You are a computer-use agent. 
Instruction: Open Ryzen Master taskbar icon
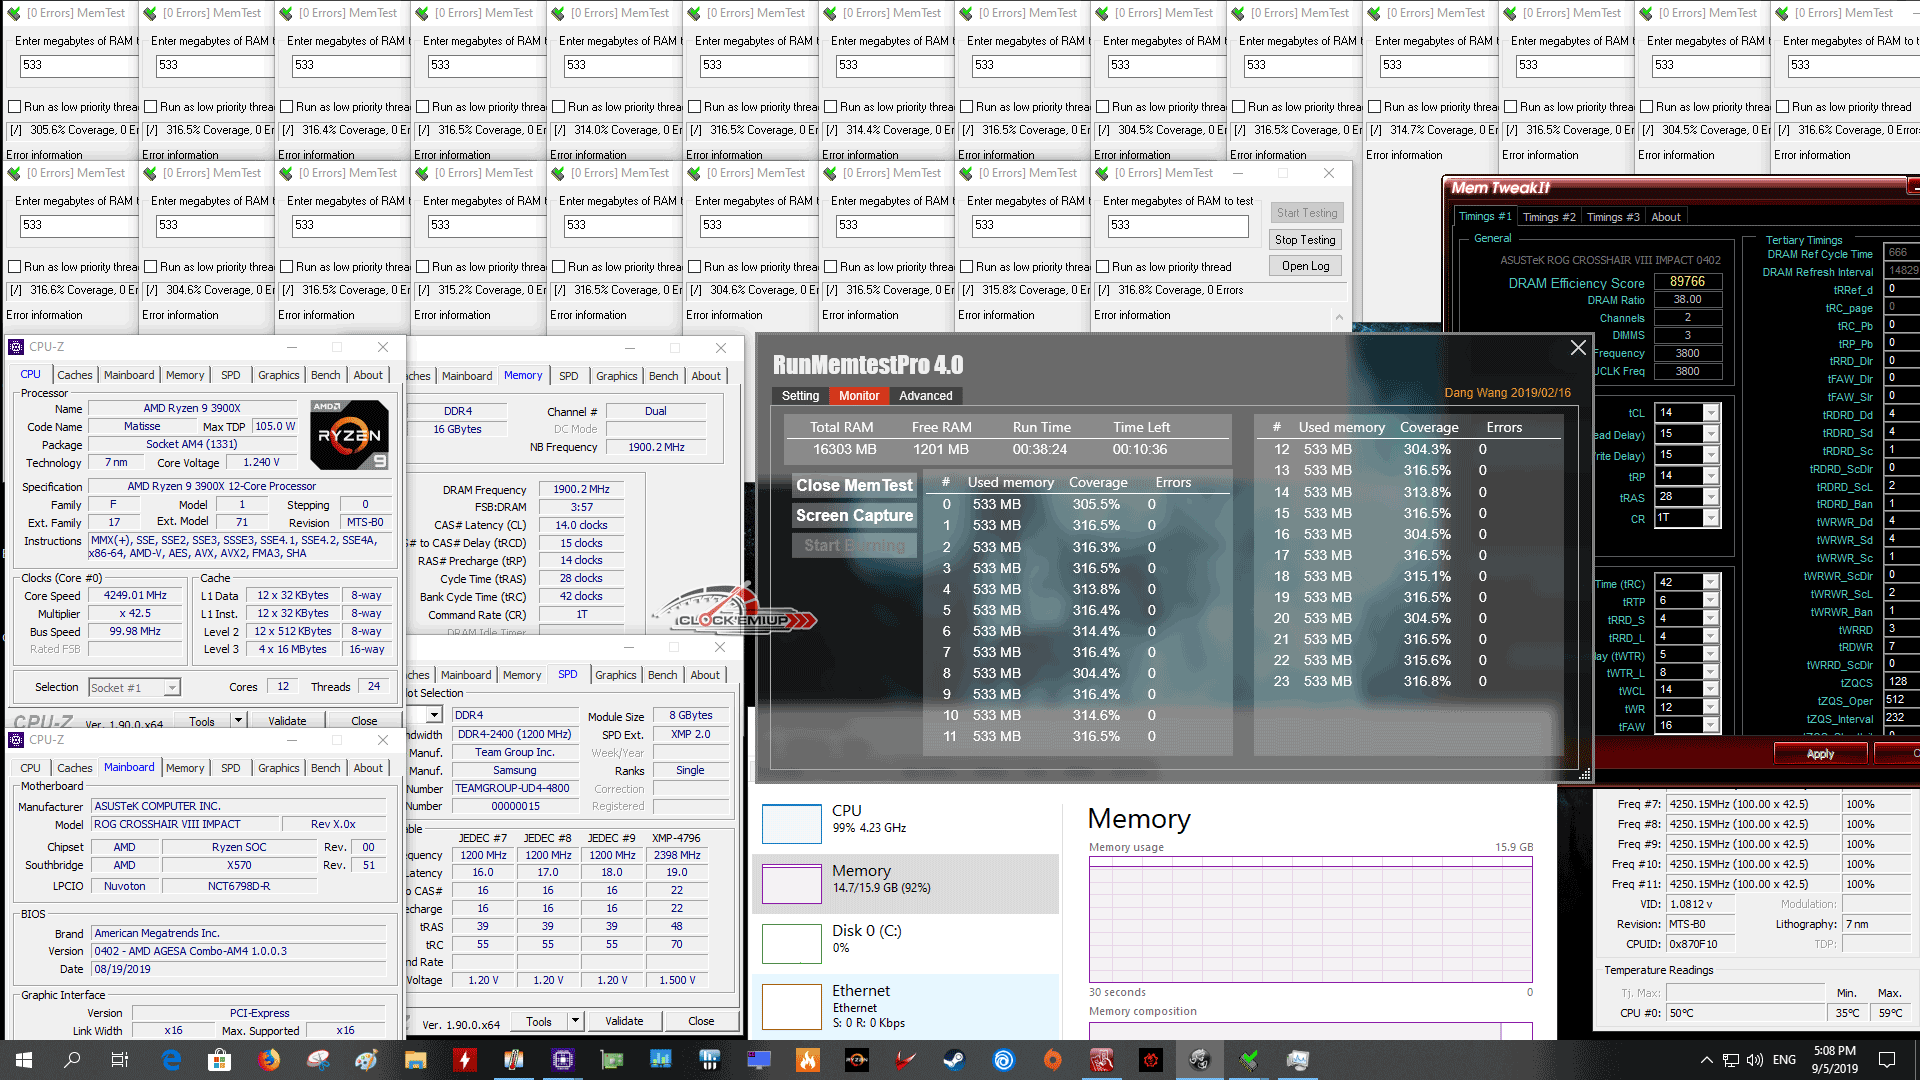coord(857,1060)
